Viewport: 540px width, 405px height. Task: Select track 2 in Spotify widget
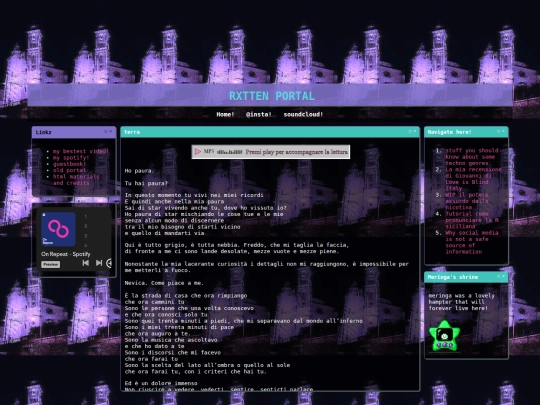click(86, 226)
